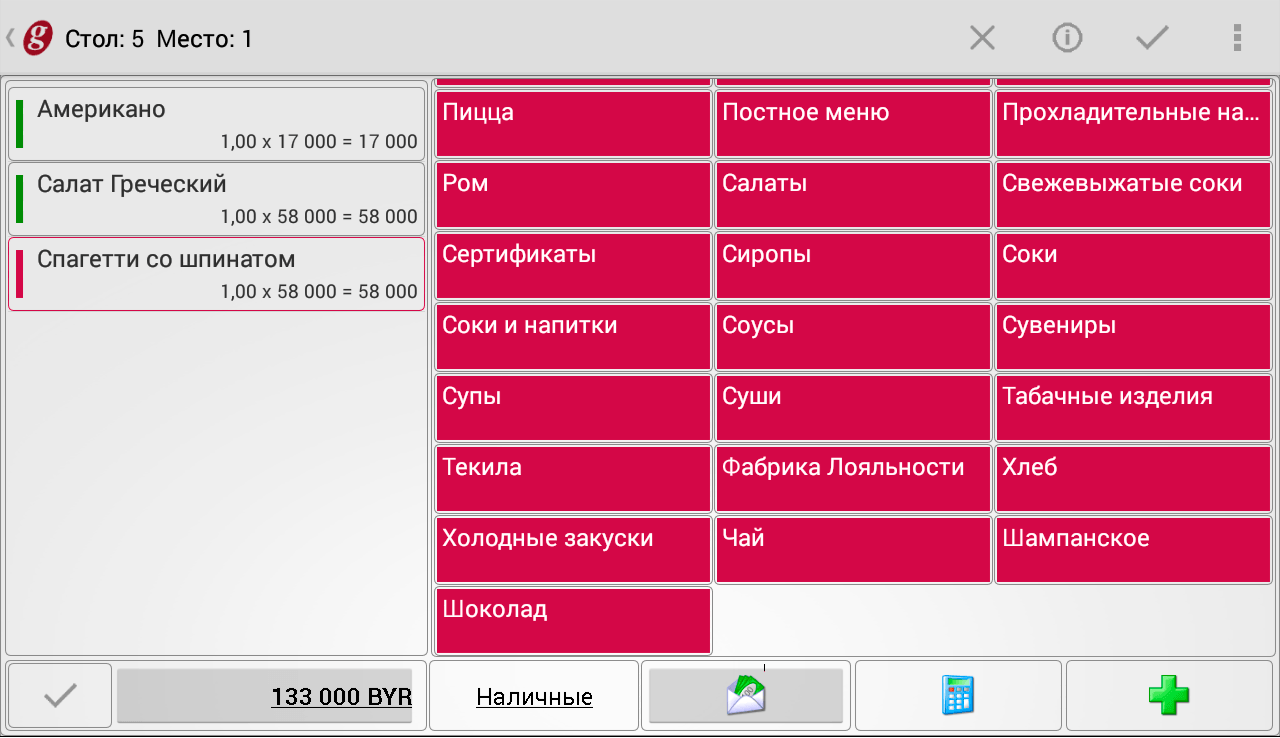The width and height of the screenshot is (1280, 738).
Task: Click the 133 000 BYR total field
Action: point(265,696)
